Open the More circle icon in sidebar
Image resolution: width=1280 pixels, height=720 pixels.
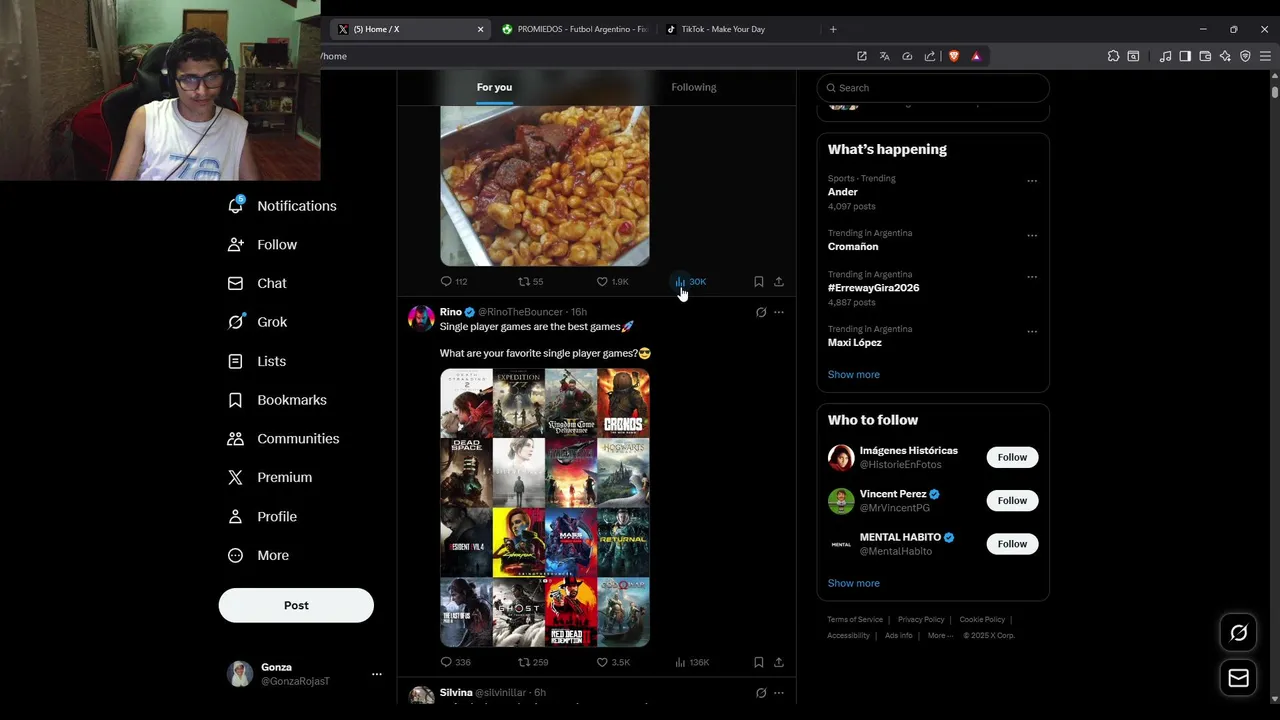coord(236,555)
